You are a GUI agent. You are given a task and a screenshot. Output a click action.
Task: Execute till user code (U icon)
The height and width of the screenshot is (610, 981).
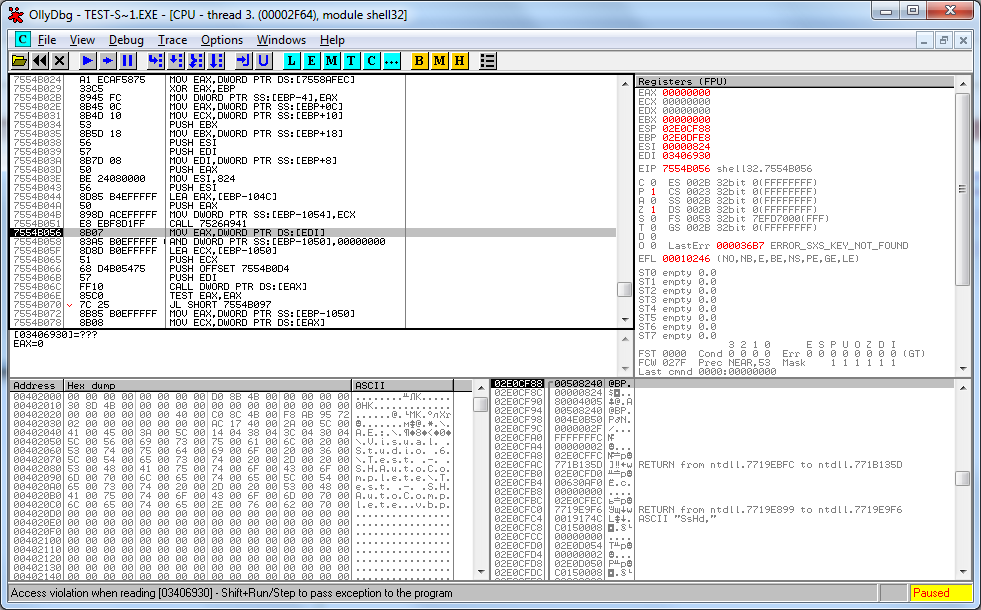click(263, 61)
